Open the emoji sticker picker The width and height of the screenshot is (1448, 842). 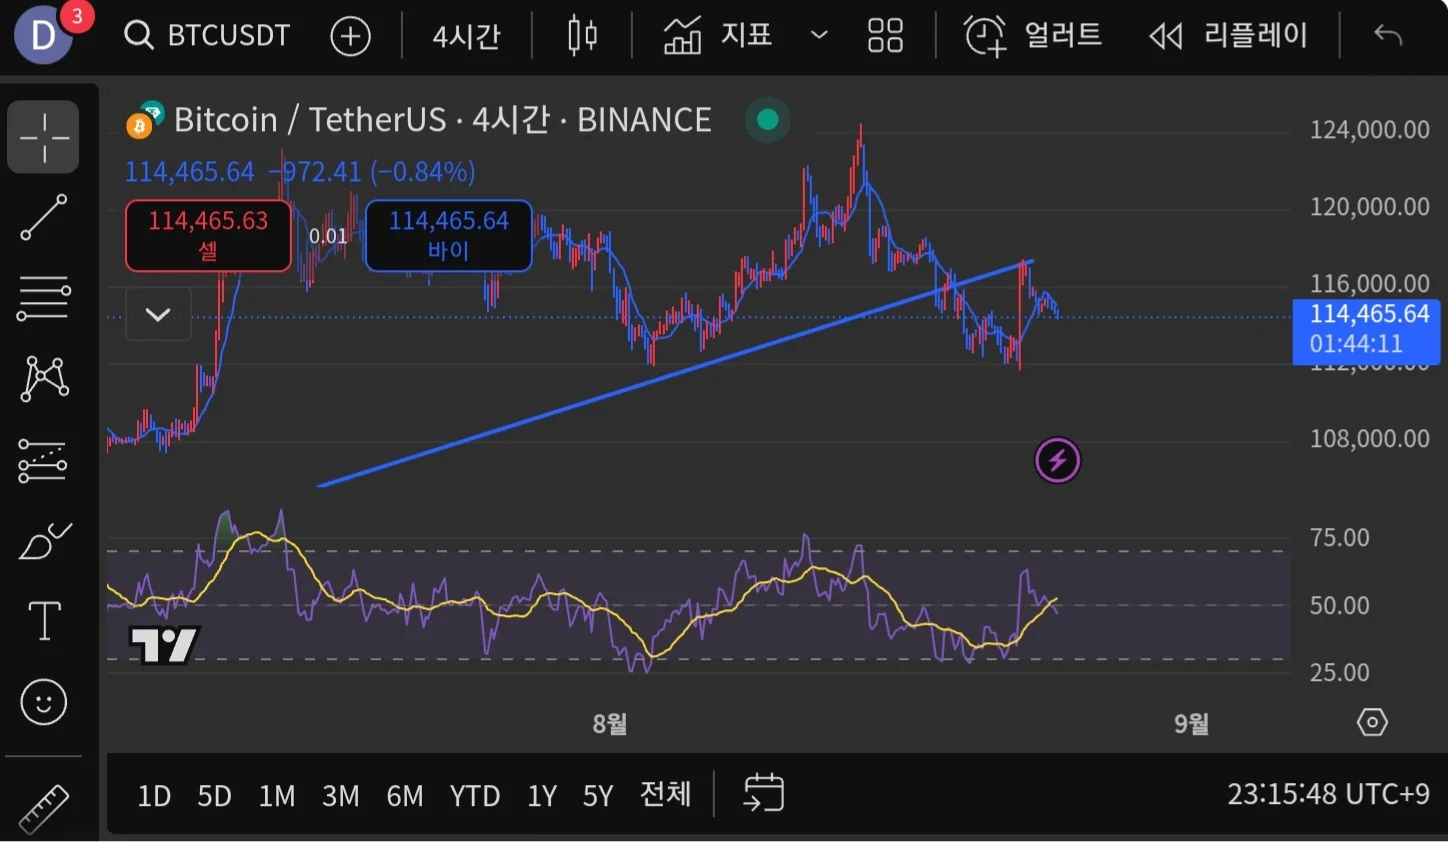pos(43,702)
